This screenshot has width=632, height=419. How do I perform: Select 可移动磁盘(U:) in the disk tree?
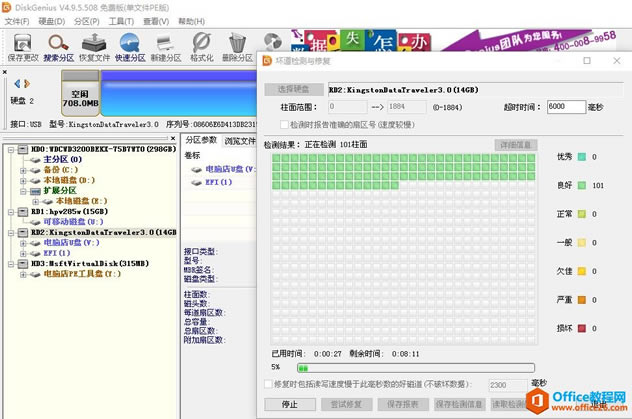pyautogui.click(x=73, y=222)
